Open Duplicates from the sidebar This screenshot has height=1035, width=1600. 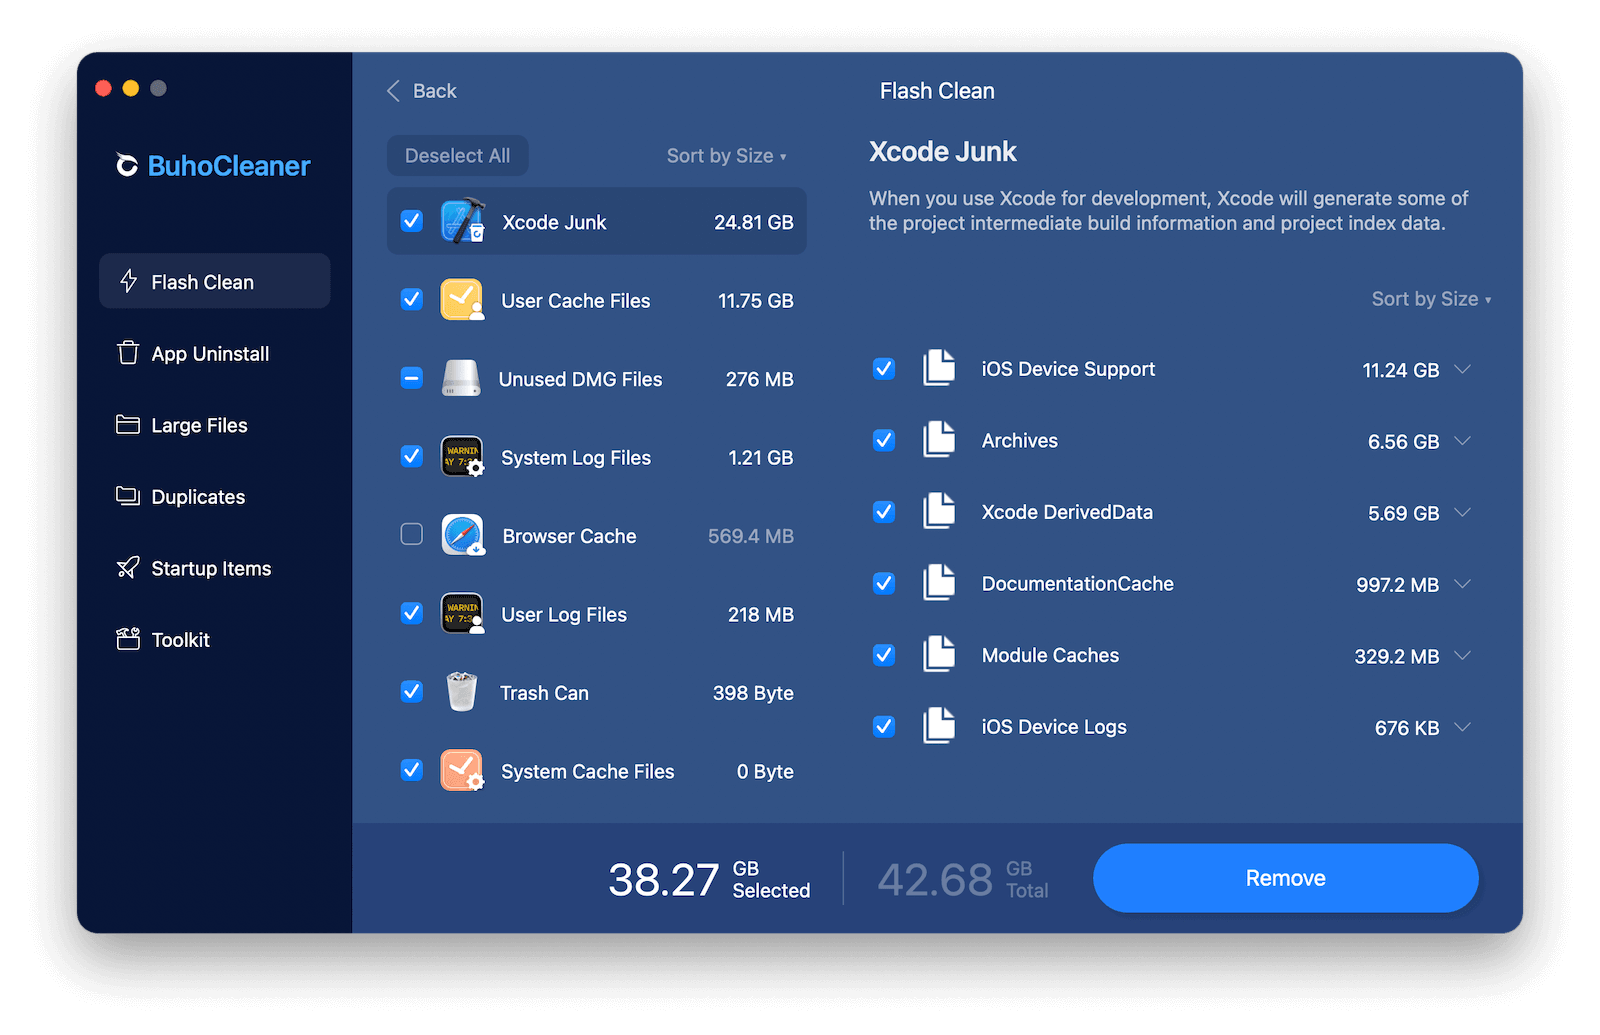click(214, 496)
